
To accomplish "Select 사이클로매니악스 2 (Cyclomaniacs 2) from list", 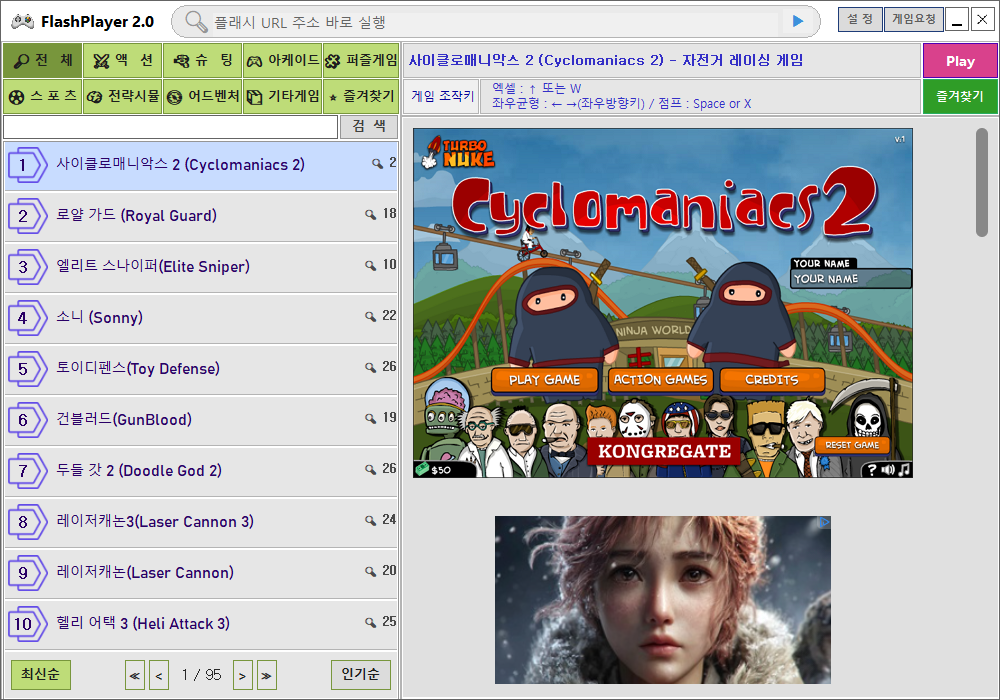I will click(201, 166).
